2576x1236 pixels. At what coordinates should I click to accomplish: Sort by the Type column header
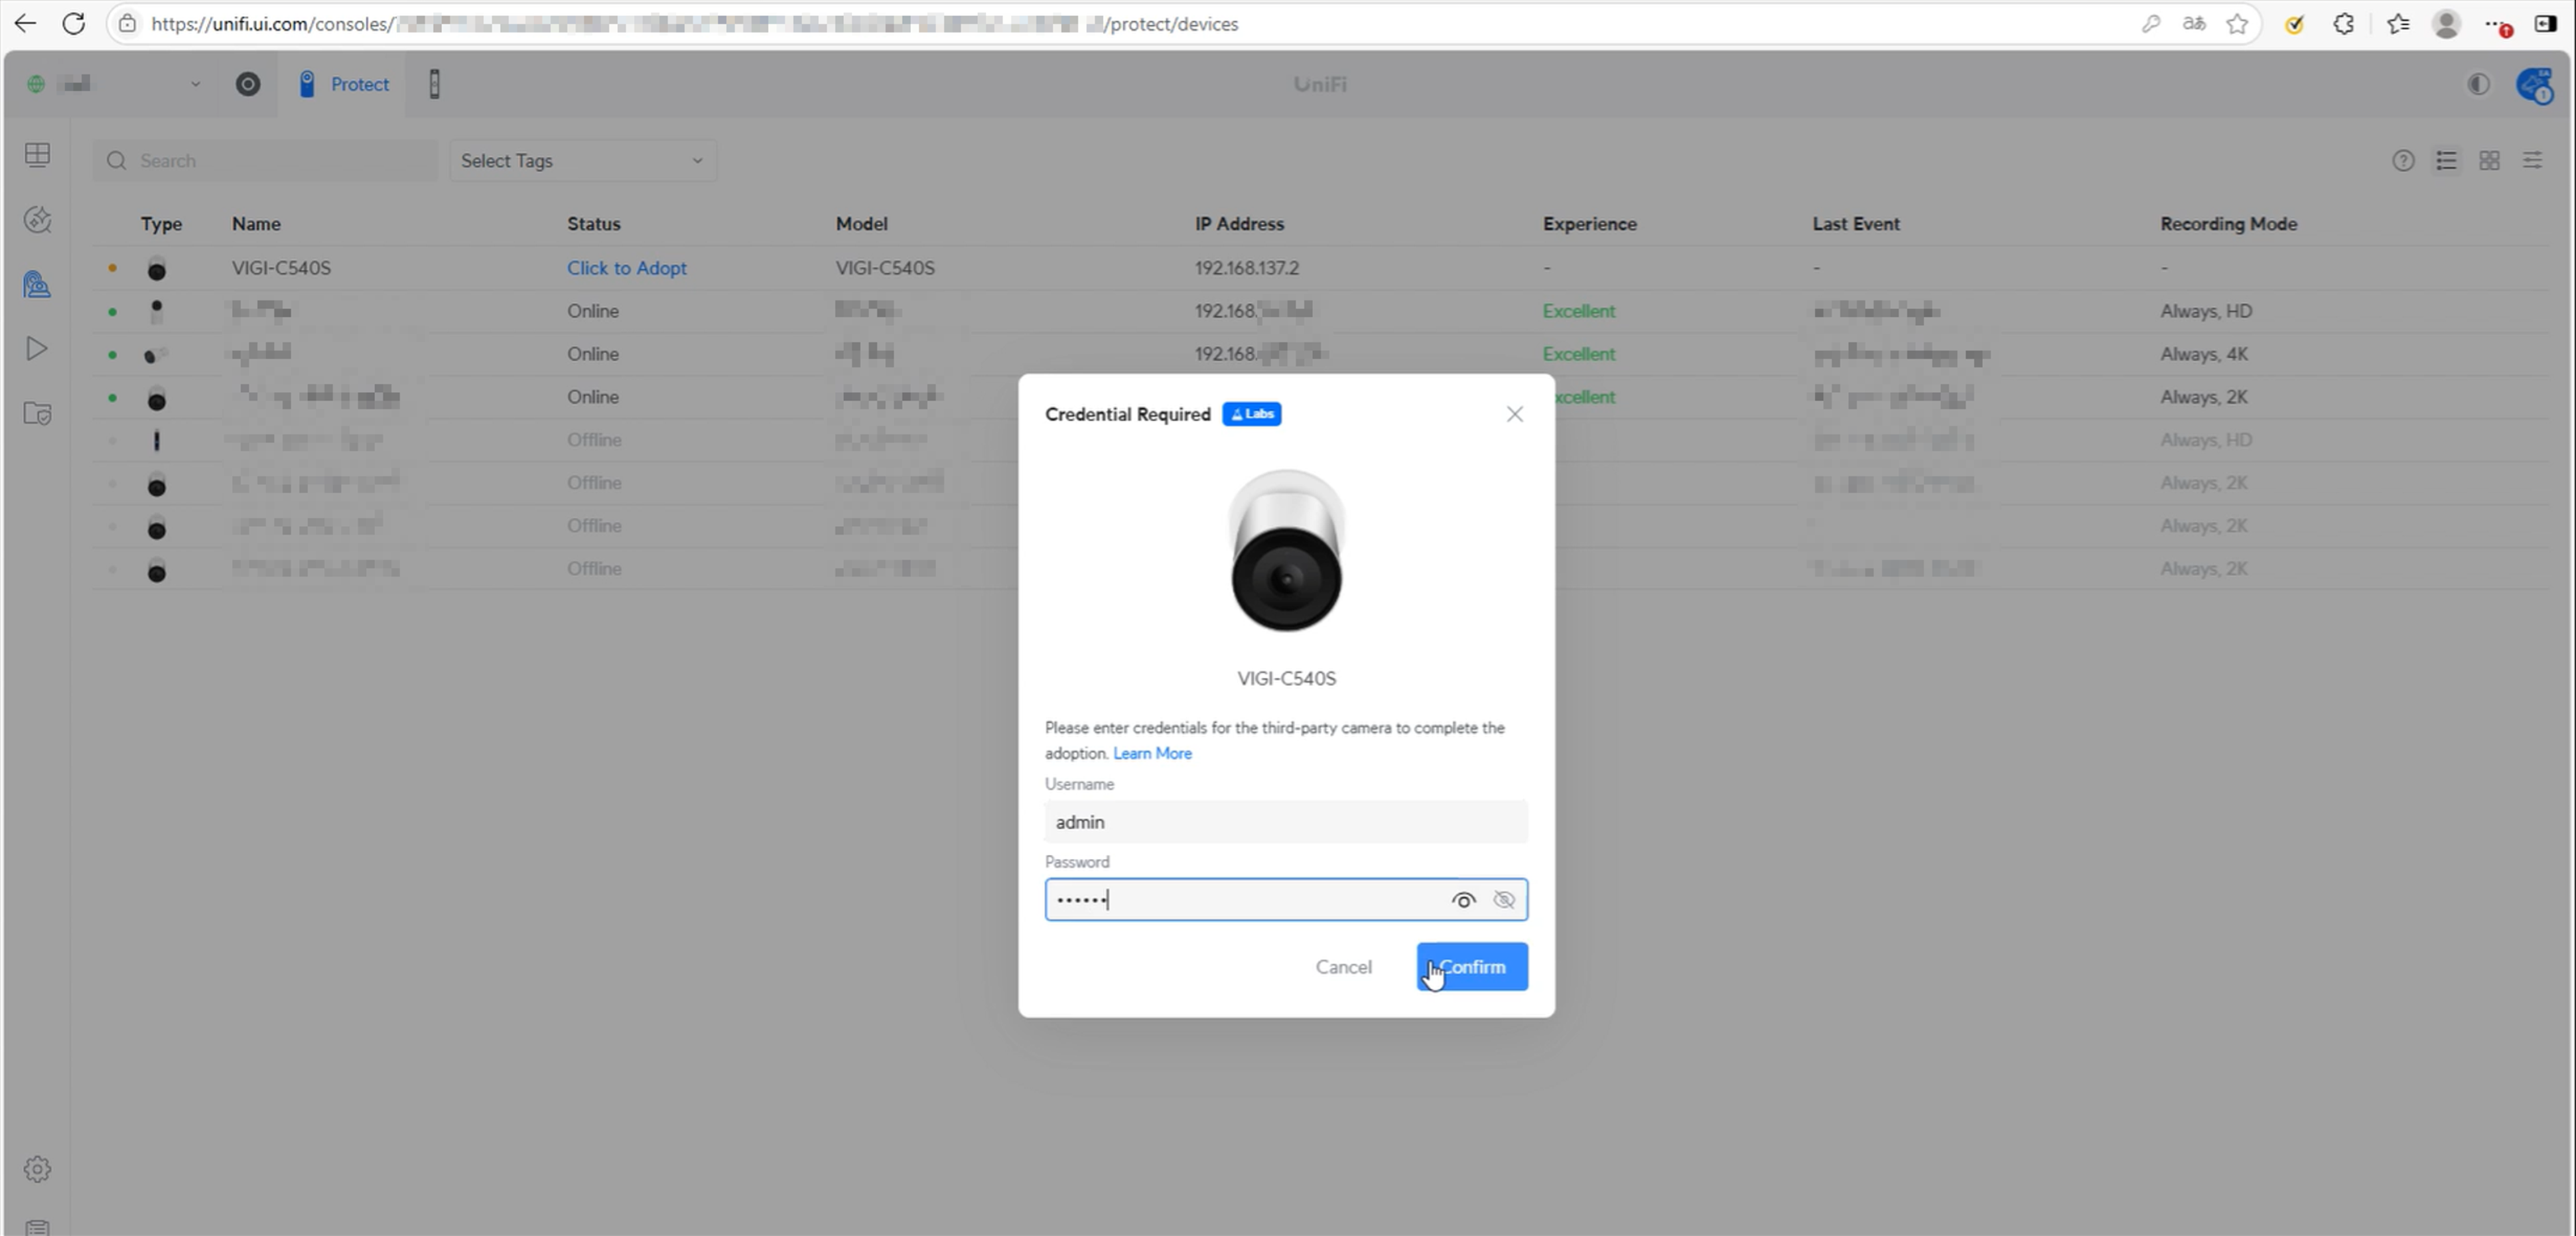(161, 224)
